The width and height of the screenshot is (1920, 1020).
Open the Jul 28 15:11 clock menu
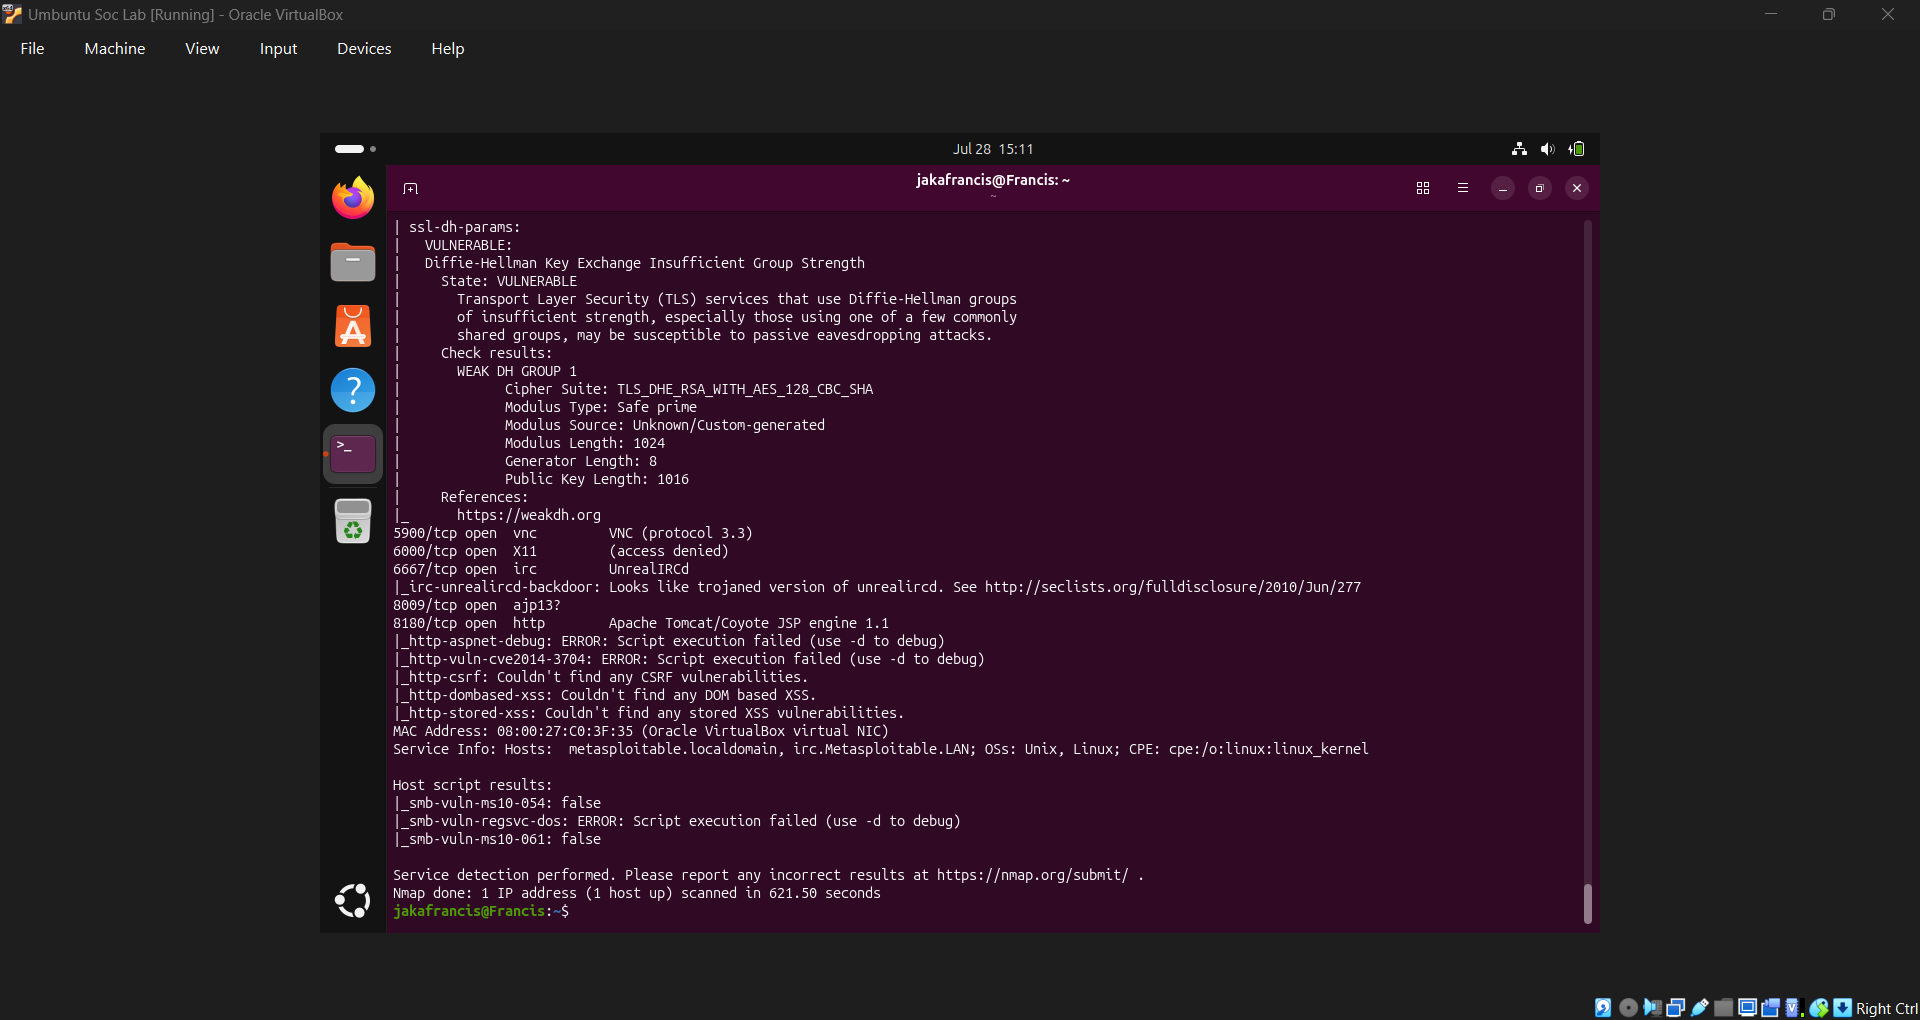993,149
